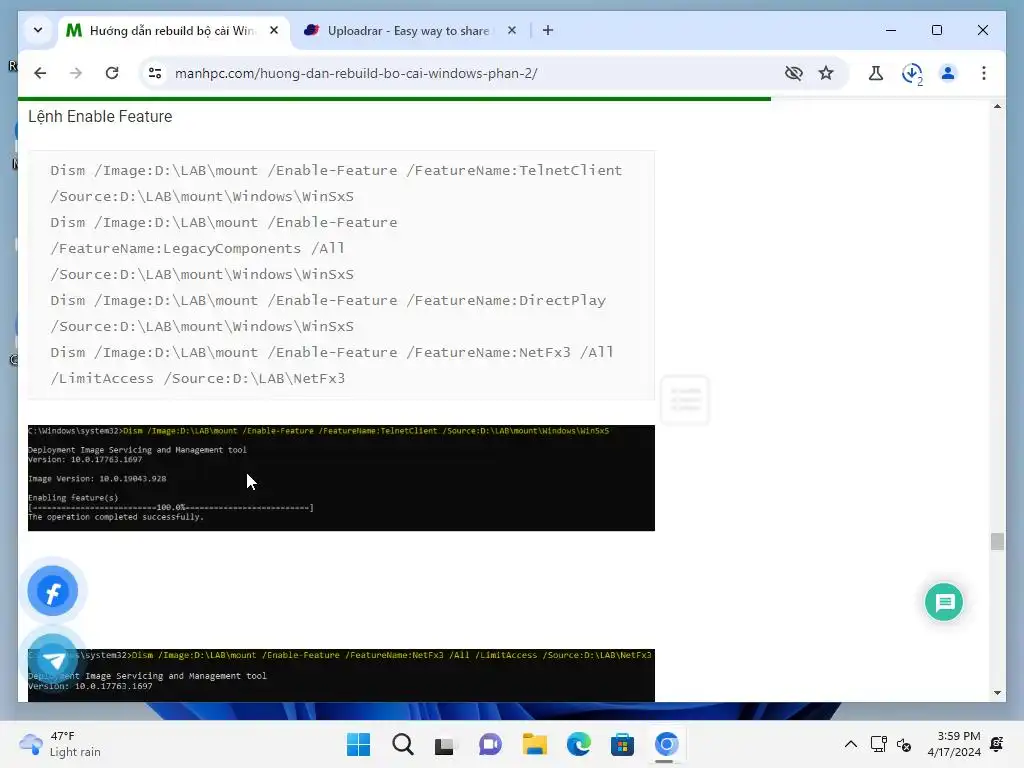
Task: Bookmark this page with the star
Action: 826,73
